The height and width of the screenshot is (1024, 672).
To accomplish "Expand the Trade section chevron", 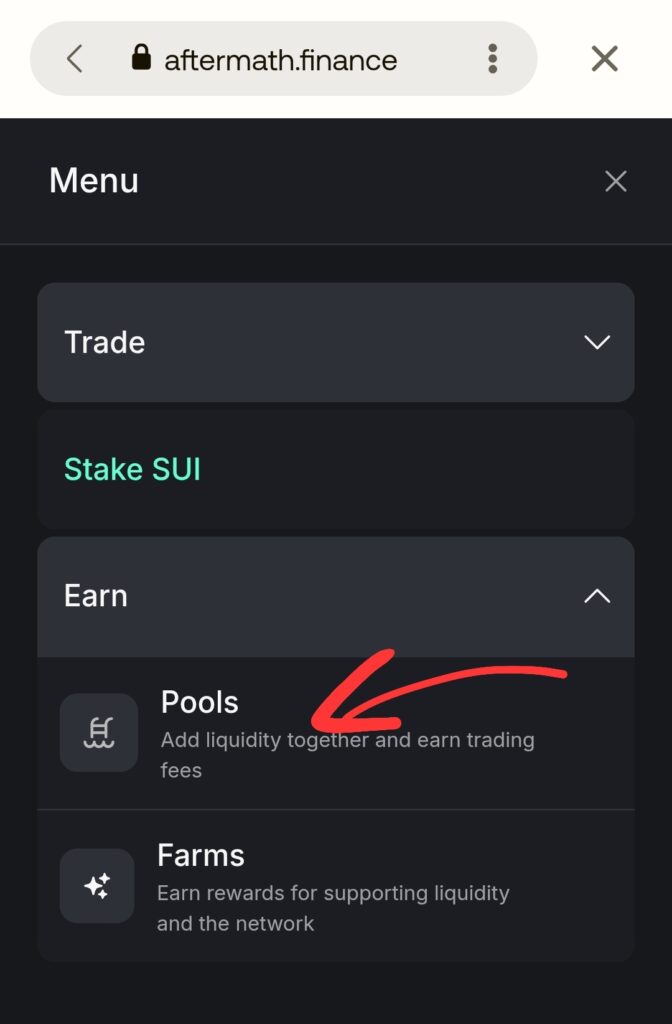I will click(597, 342).
